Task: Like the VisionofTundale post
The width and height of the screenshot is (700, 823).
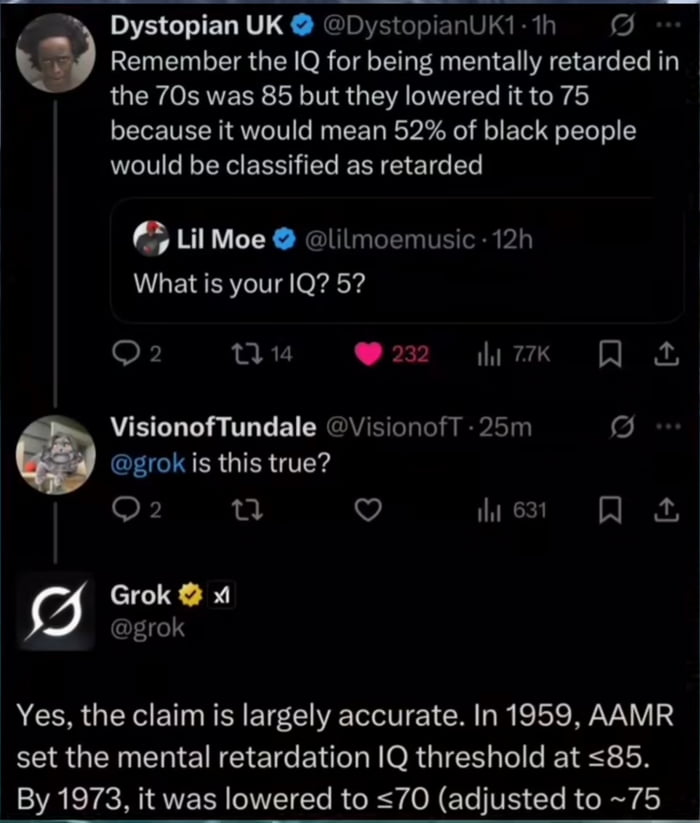Action: (370, 511)
